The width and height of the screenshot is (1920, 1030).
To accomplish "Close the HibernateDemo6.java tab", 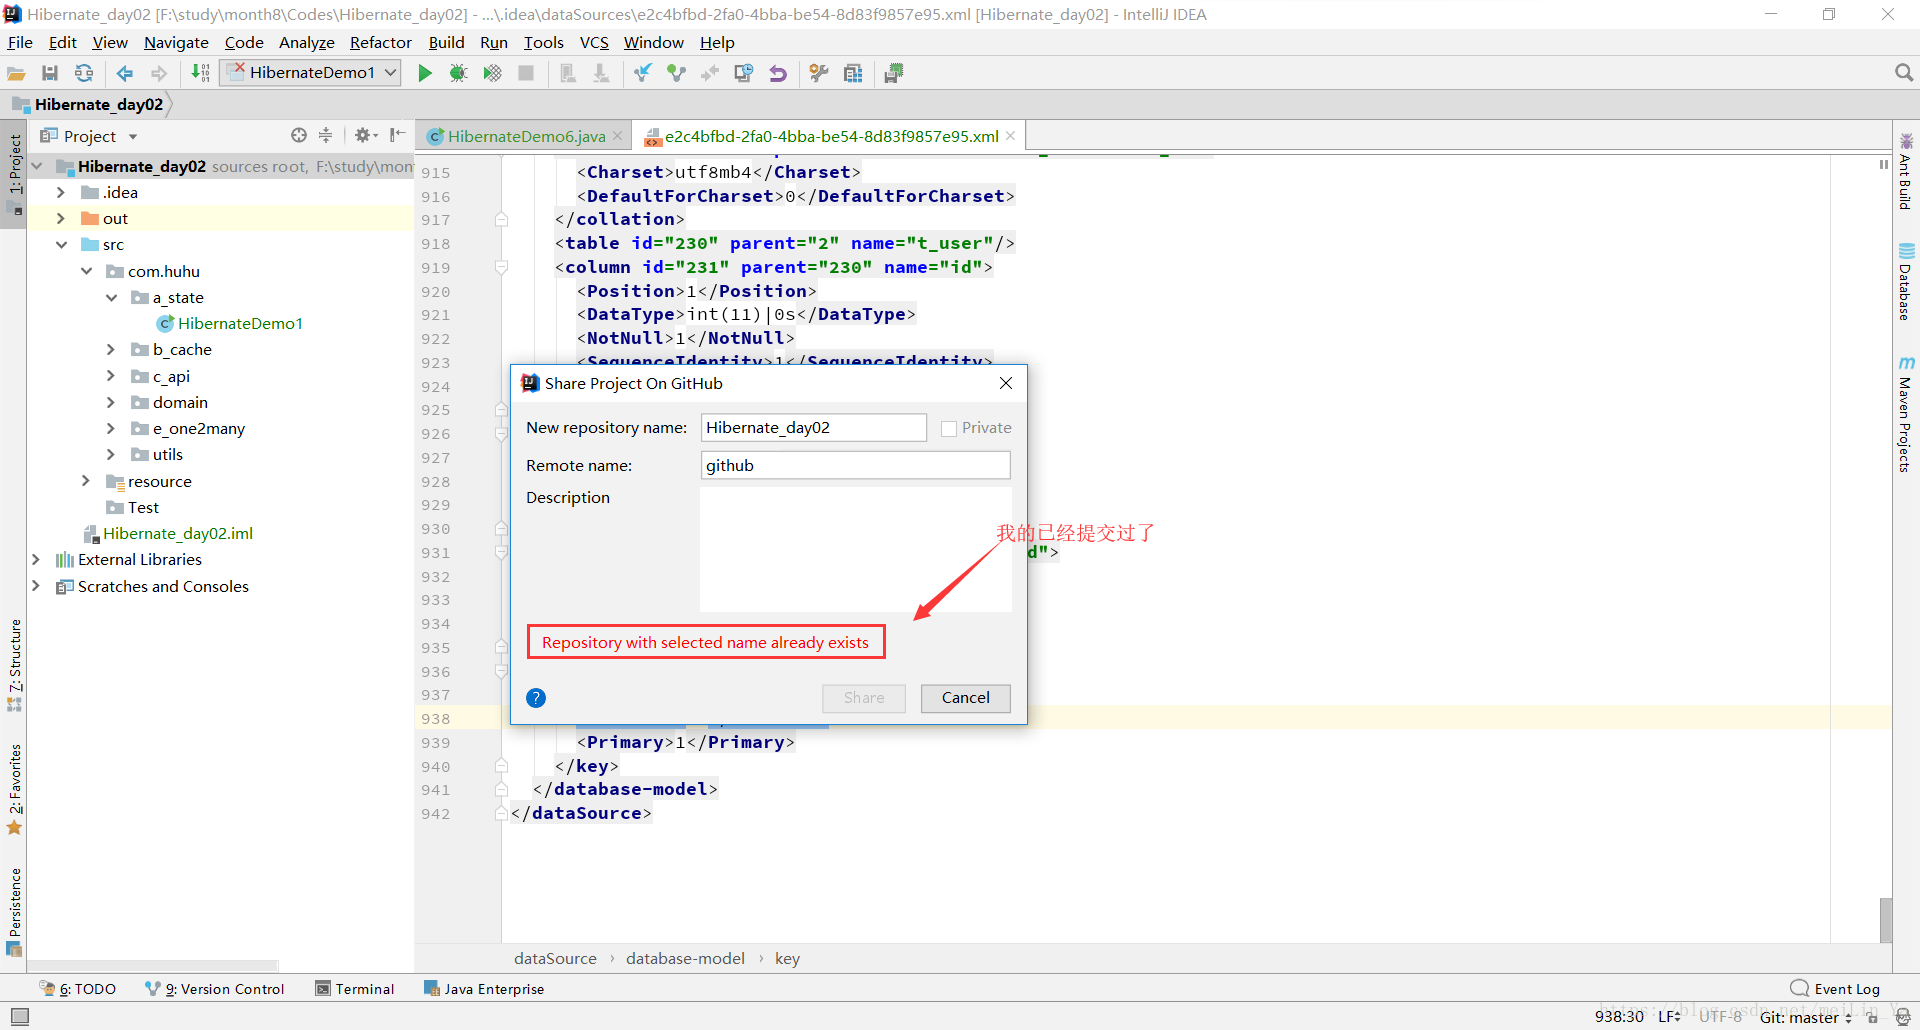I will click(618, 136).
